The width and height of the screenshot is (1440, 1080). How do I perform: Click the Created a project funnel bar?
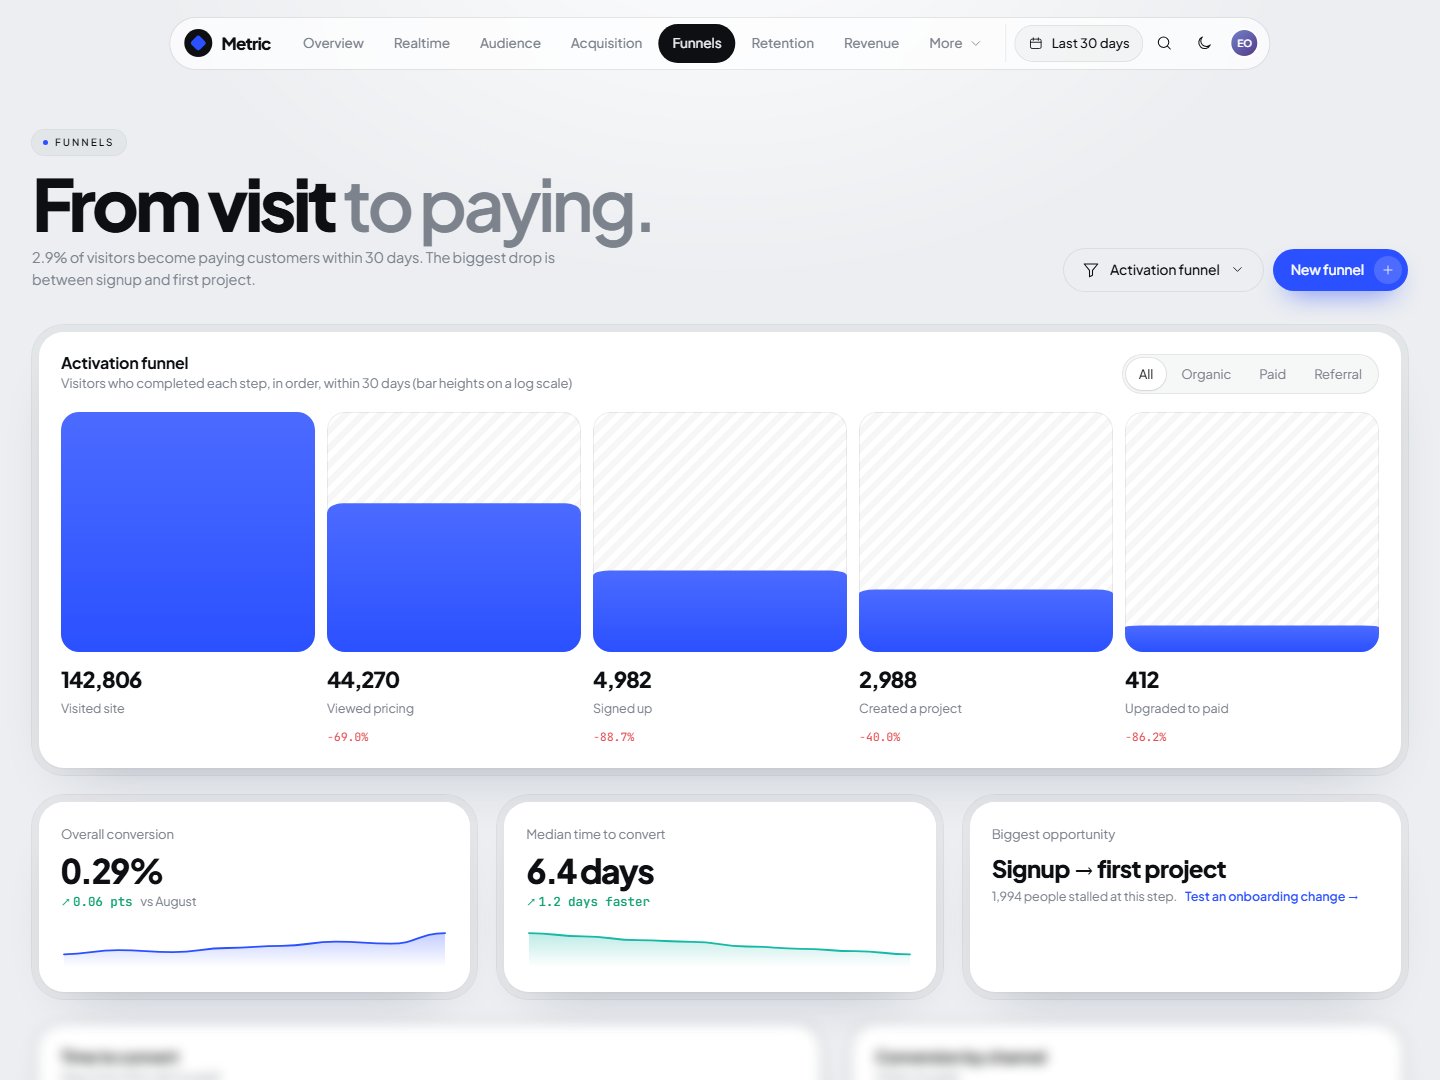tap(986, 621)
